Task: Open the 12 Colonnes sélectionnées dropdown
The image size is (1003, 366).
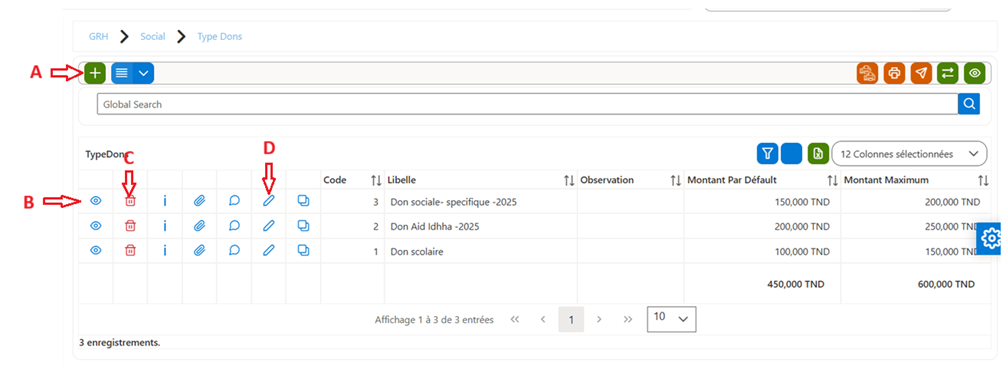Action: coord(909,154)
